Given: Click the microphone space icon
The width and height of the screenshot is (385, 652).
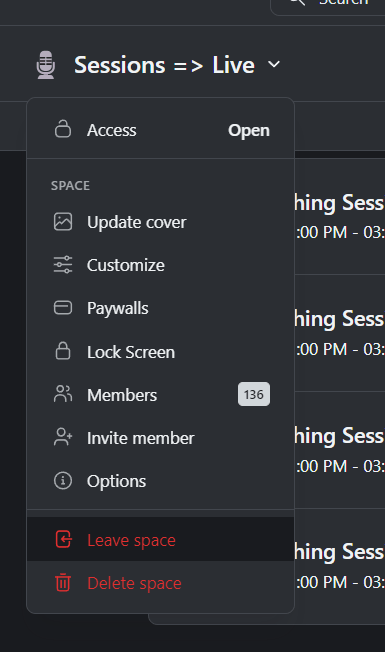Looking at the screenshot, I should click(46, 65).
